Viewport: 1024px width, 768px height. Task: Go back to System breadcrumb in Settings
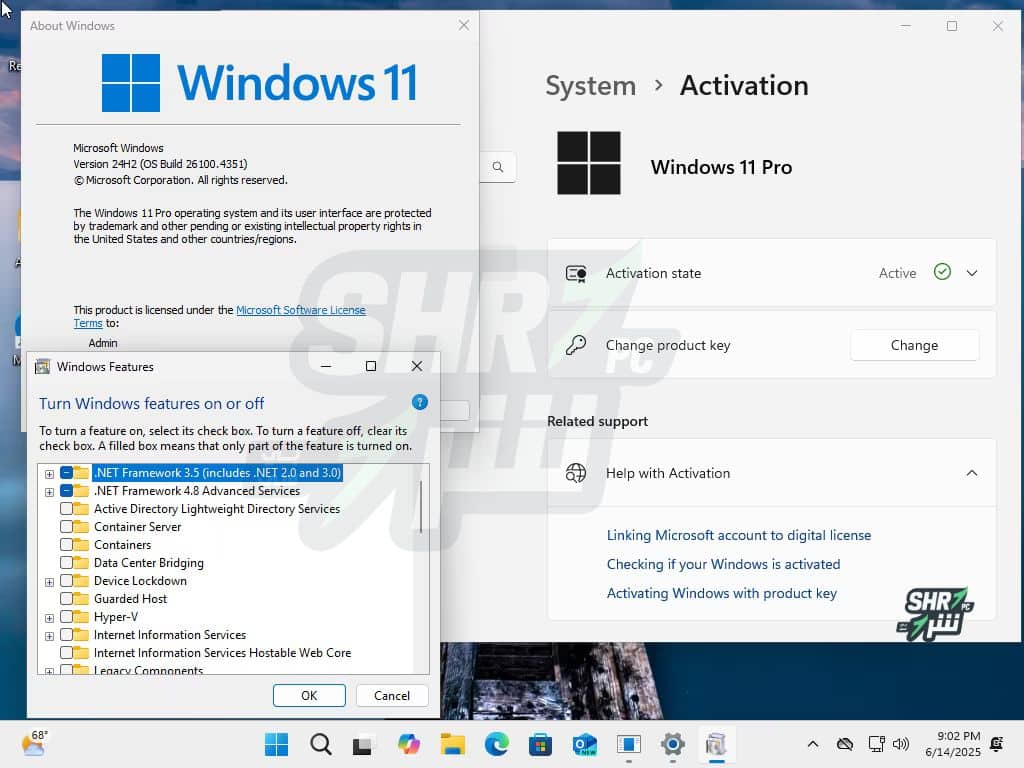pos(590,86)
